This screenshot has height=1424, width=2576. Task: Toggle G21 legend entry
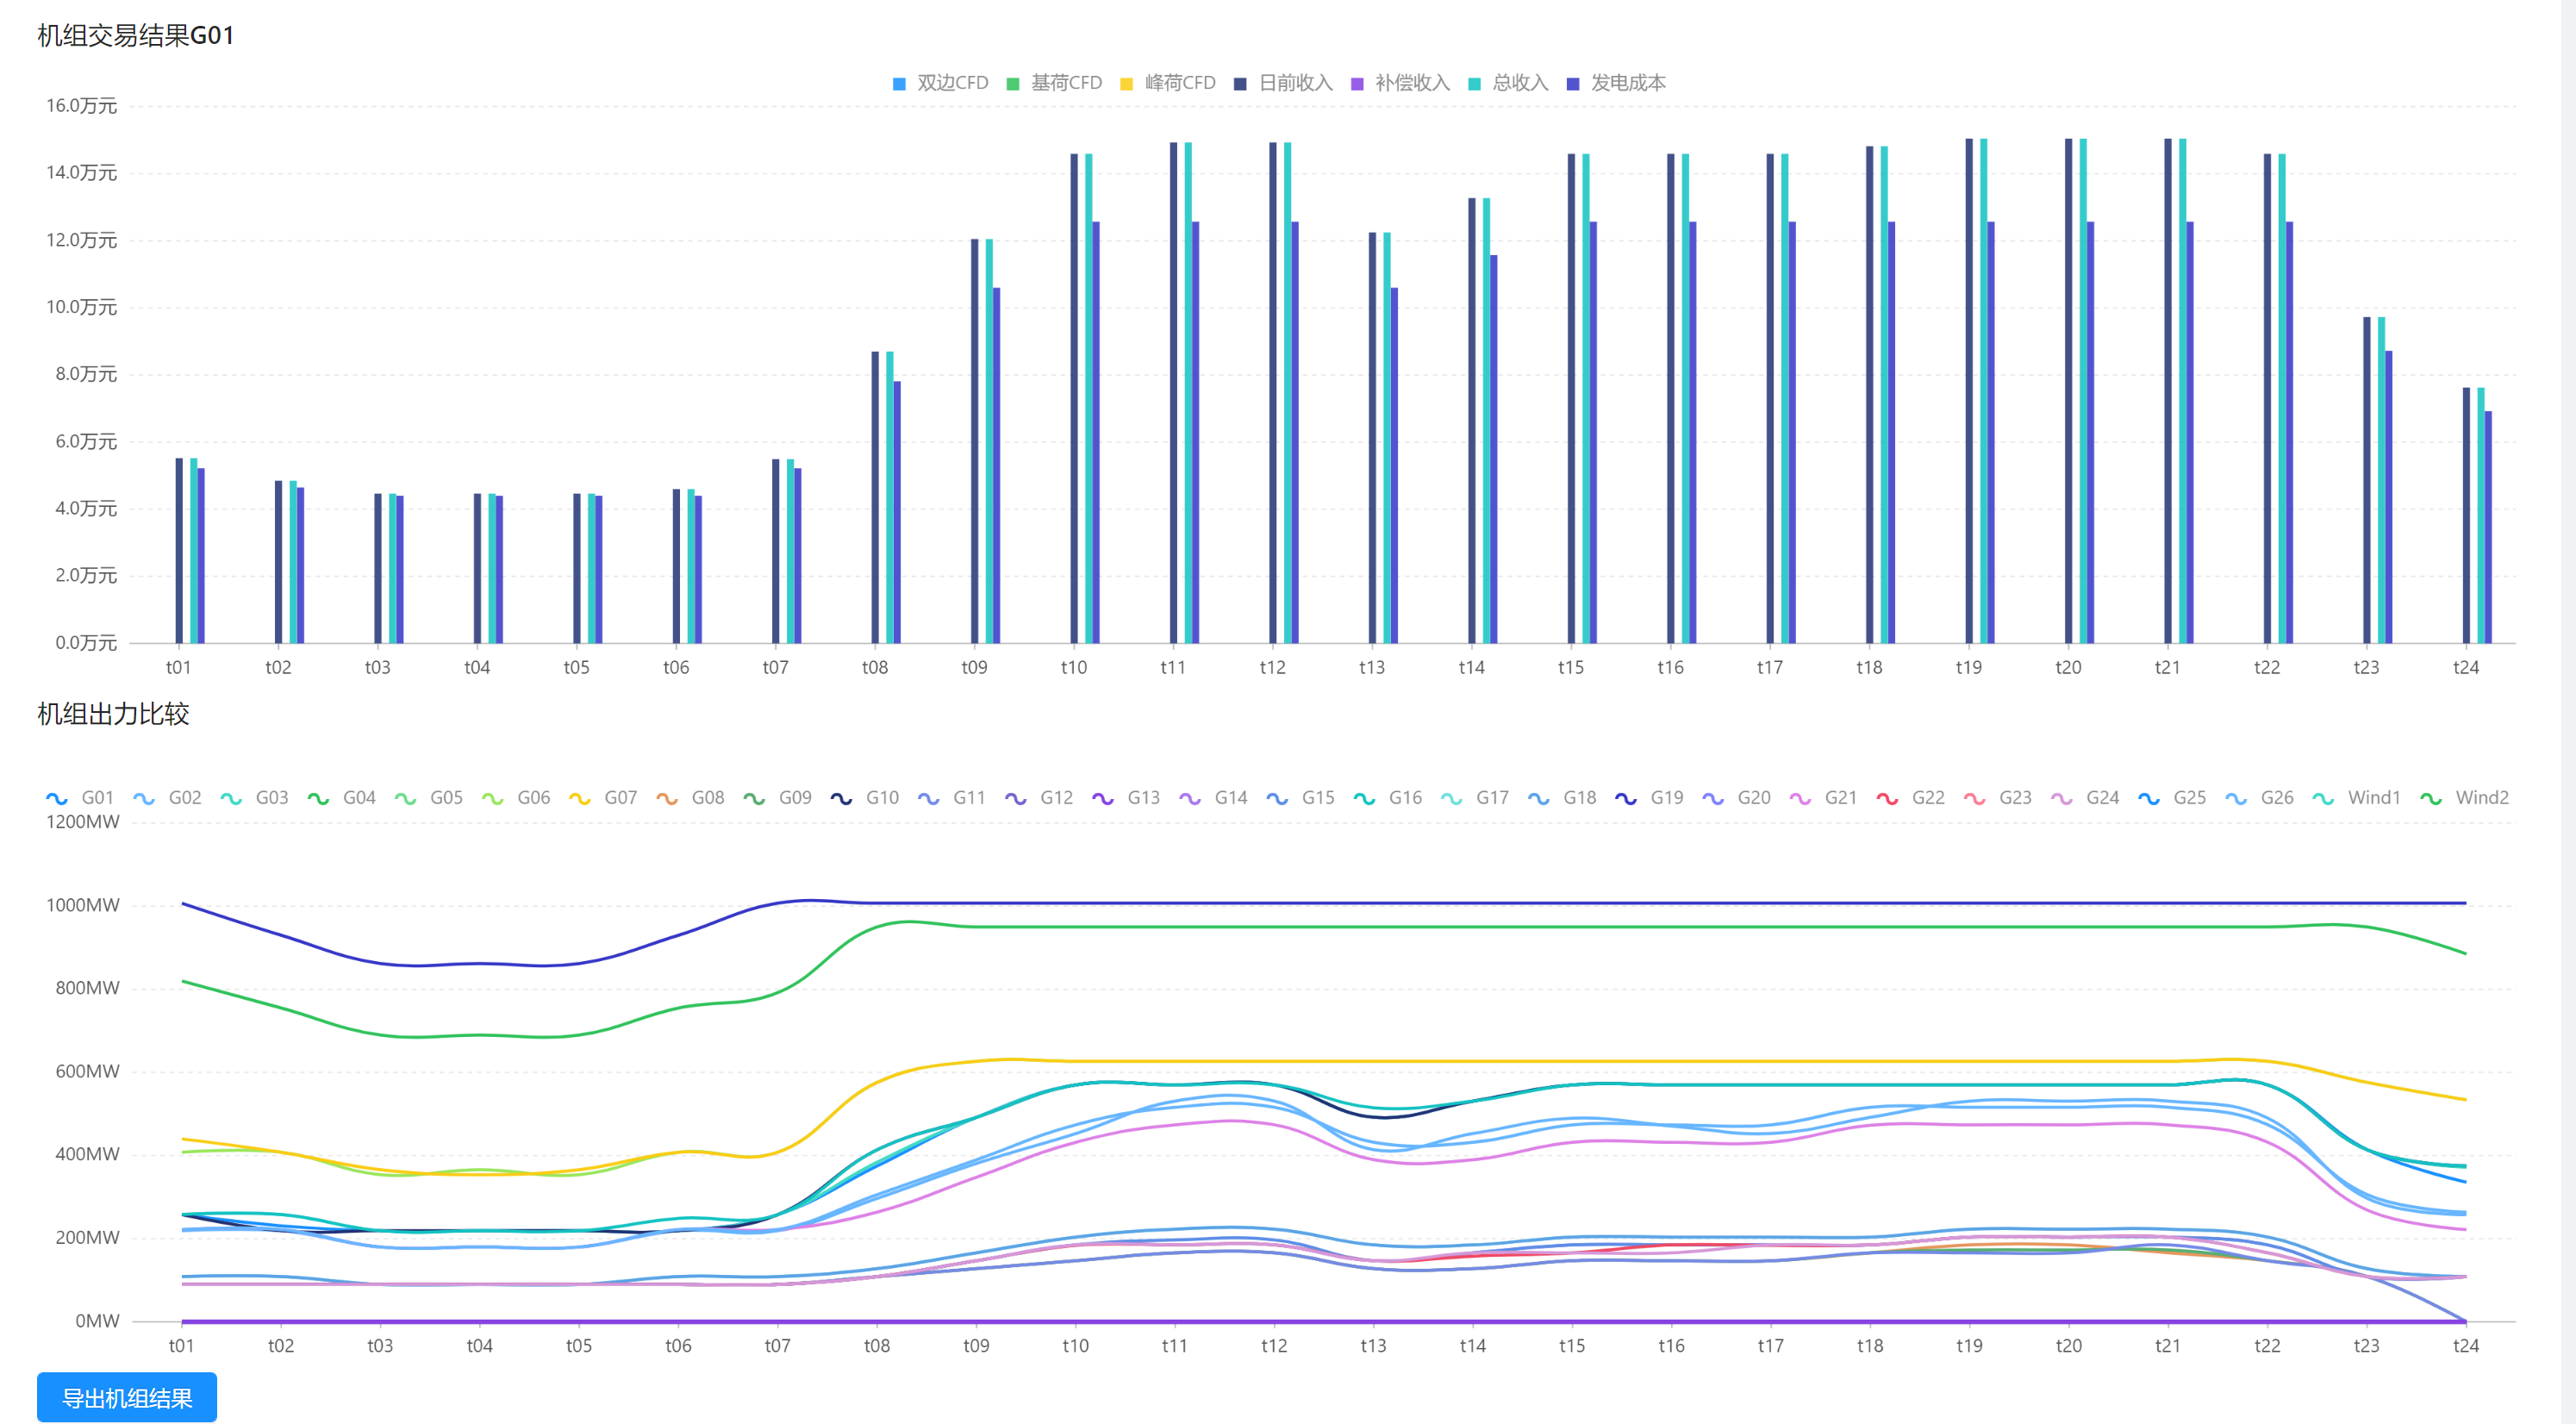tap(1823, 798)
